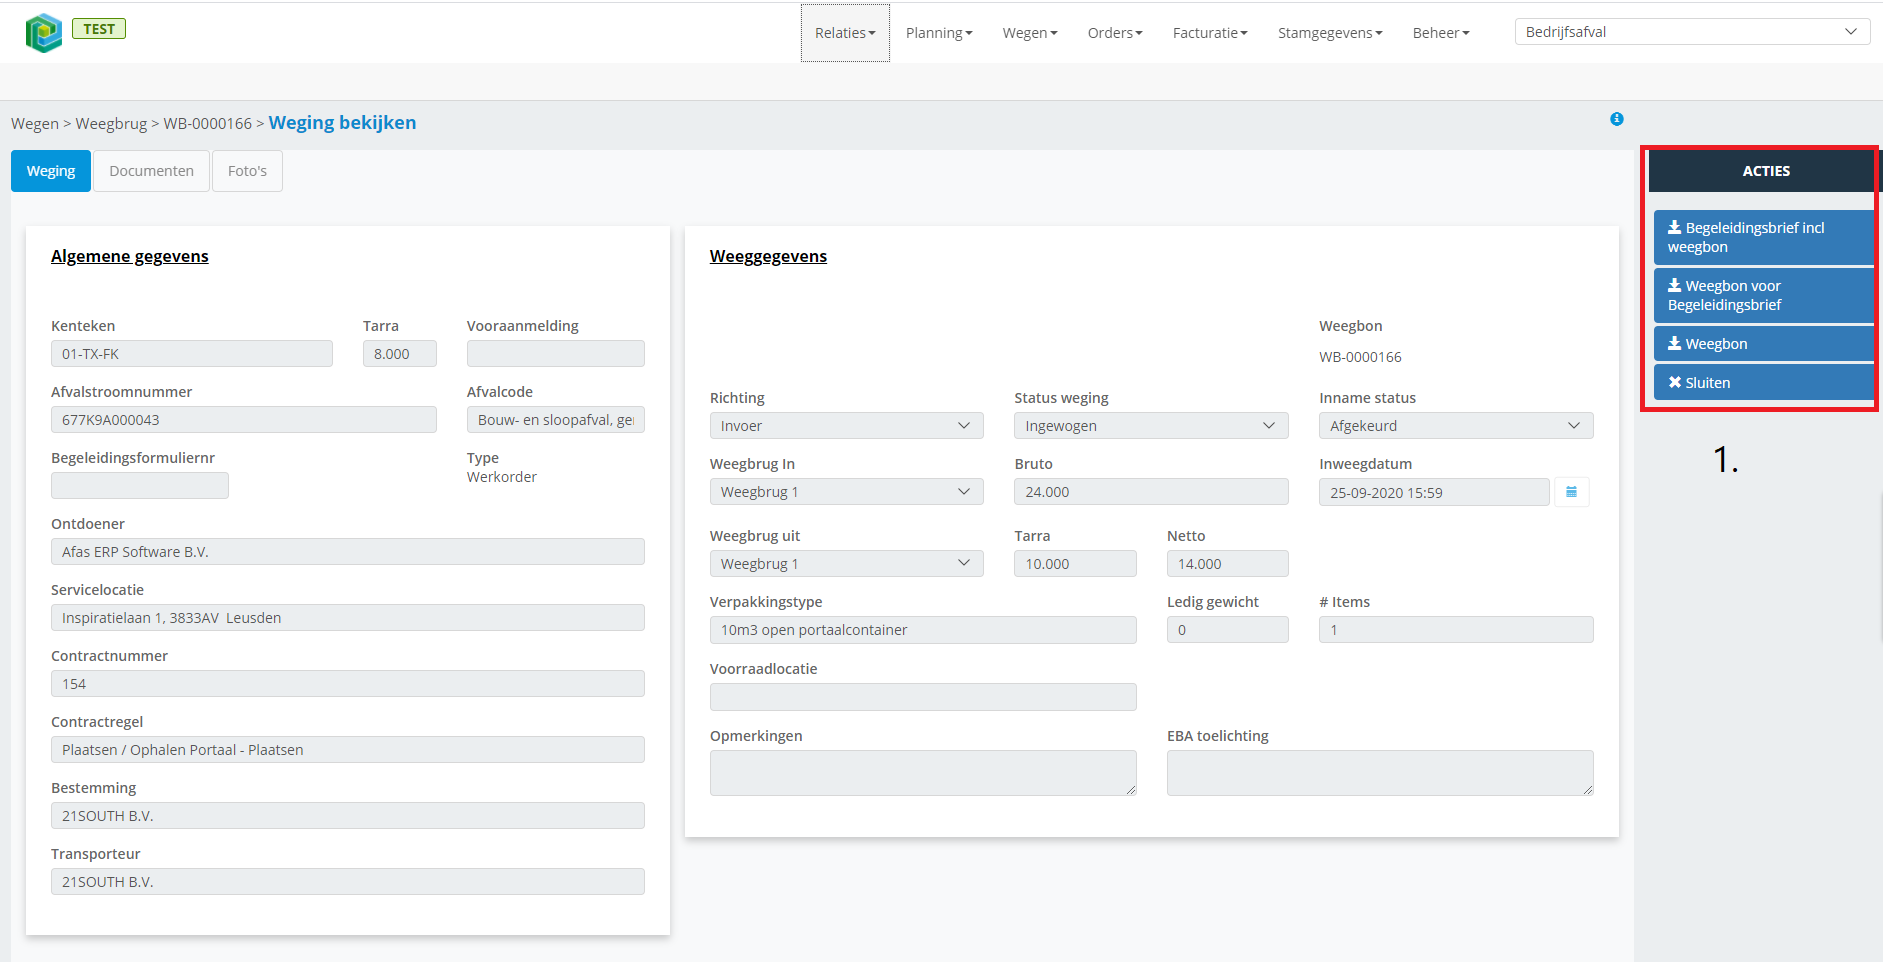The image size is (1883, 962).
Task: Click the Afvalcode field
Action: pyautogui.click(x=556, y=420)
